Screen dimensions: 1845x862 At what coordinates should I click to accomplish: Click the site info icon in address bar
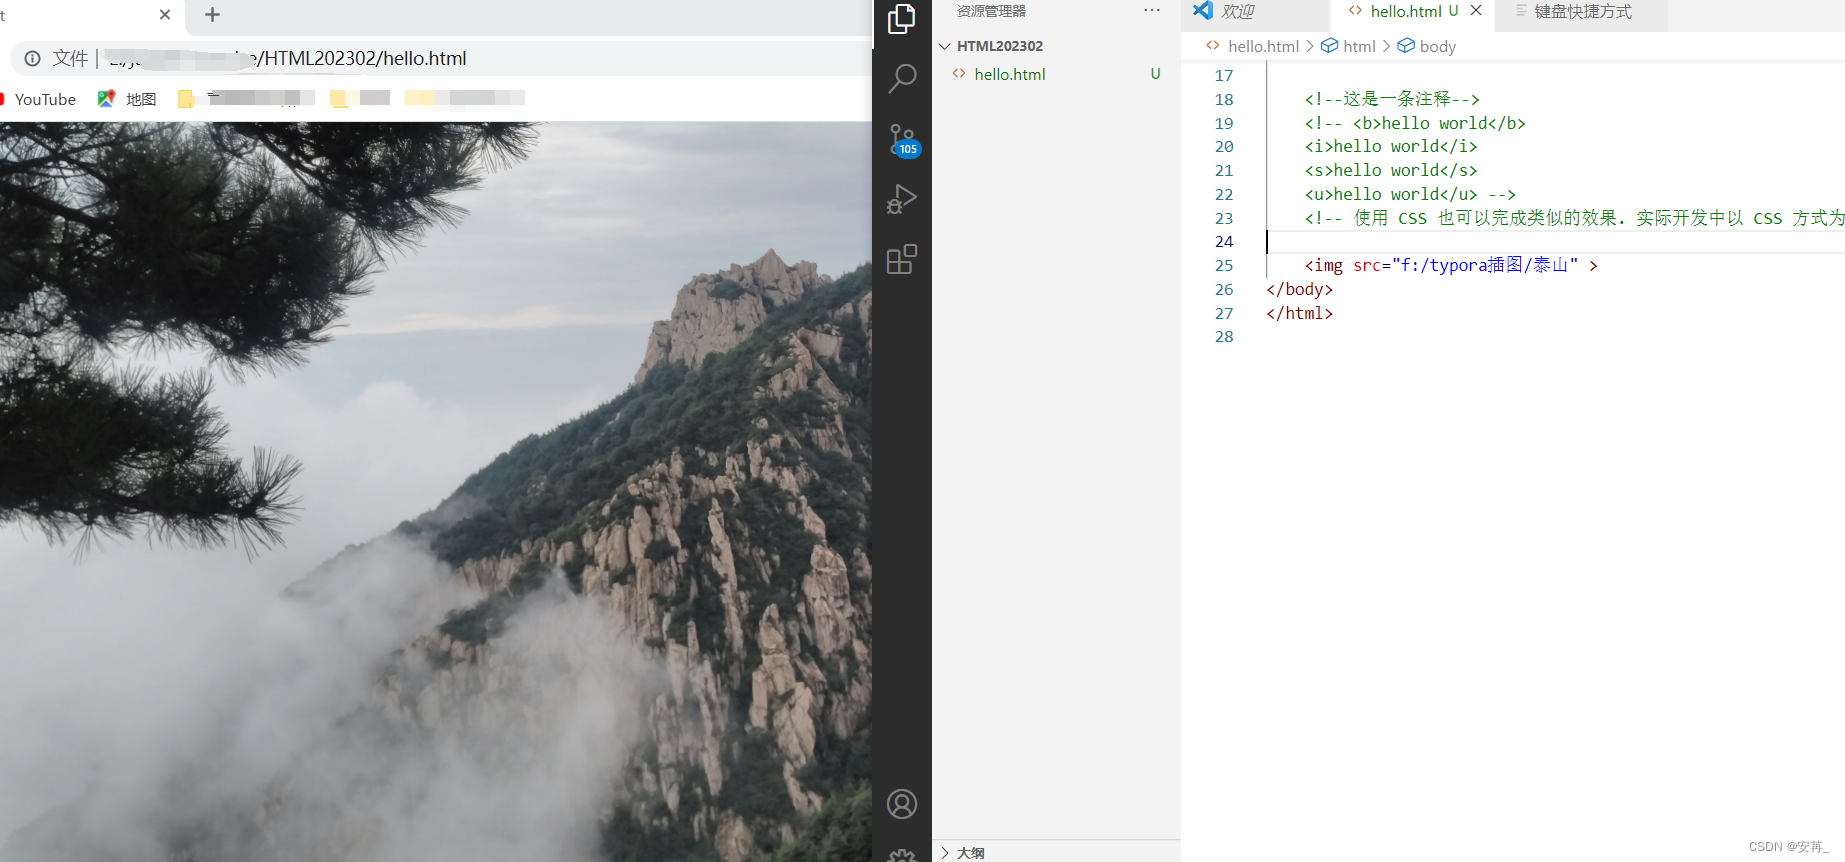[32, 58]
